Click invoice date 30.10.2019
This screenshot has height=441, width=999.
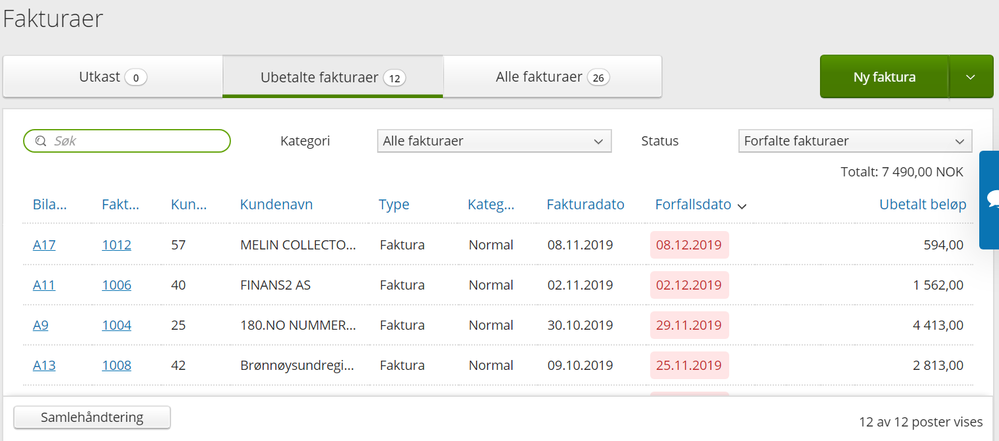(x=580, y=325)
